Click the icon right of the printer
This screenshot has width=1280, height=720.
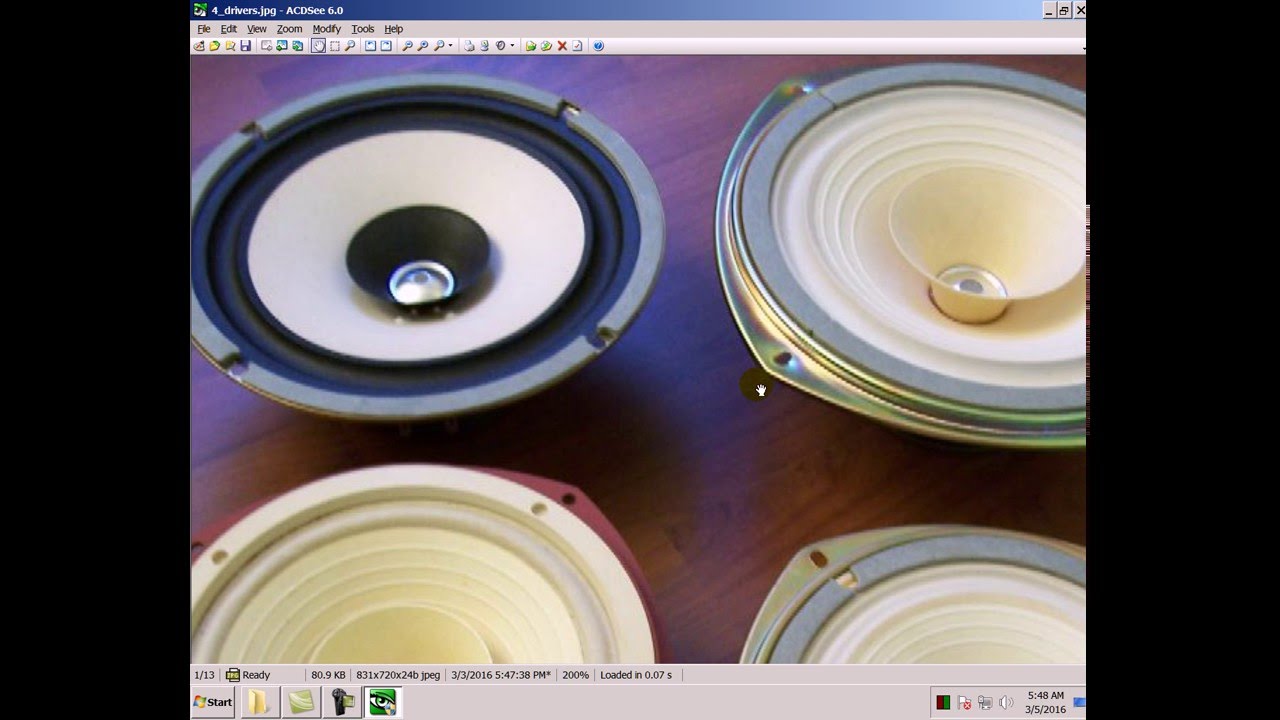point(485,46)
